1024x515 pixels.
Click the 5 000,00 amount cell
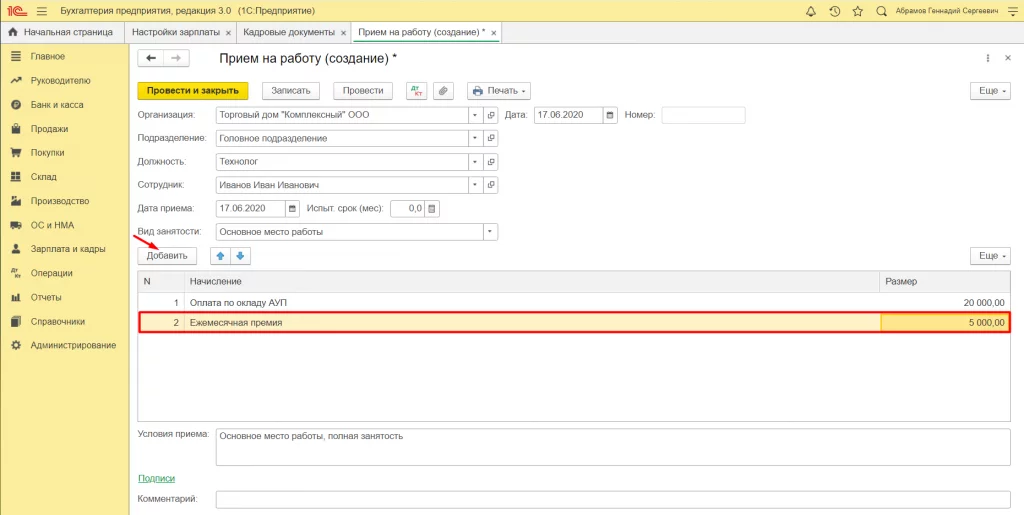point(945,322)
